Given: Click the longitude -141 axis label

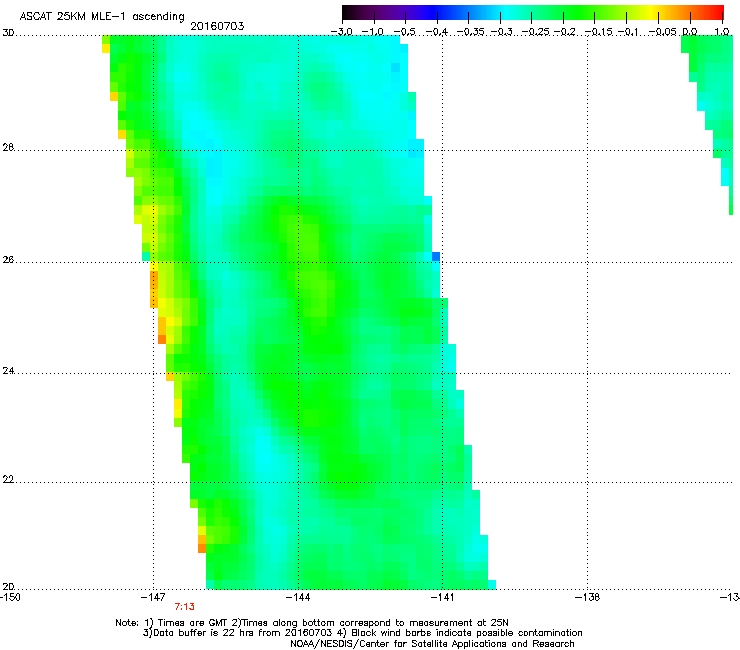Looking at the screenshot, I should [442, 597].
